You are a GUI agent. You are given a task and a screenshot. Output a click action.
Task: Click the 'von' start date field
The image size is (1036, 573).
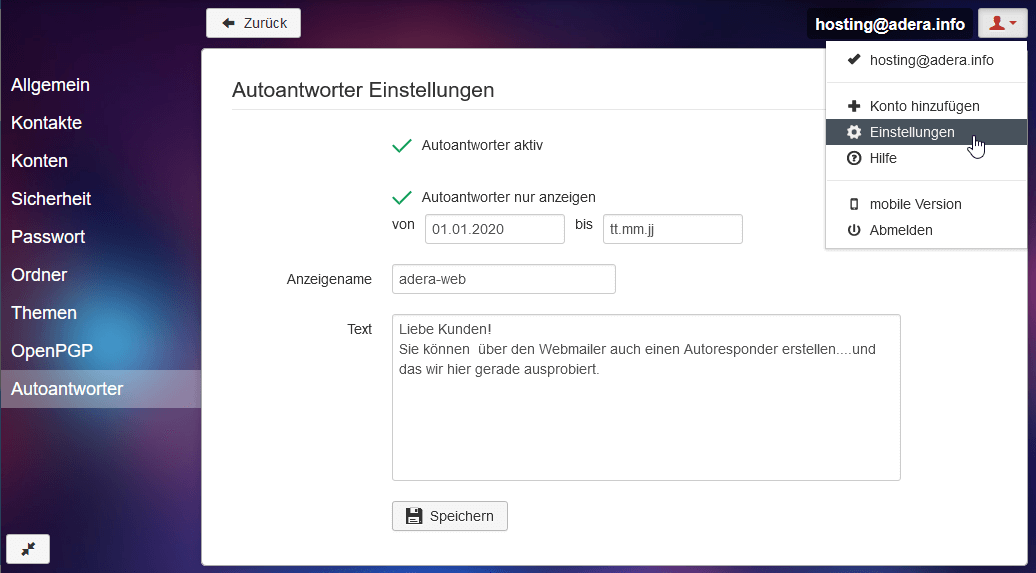(x=494, y=229)
